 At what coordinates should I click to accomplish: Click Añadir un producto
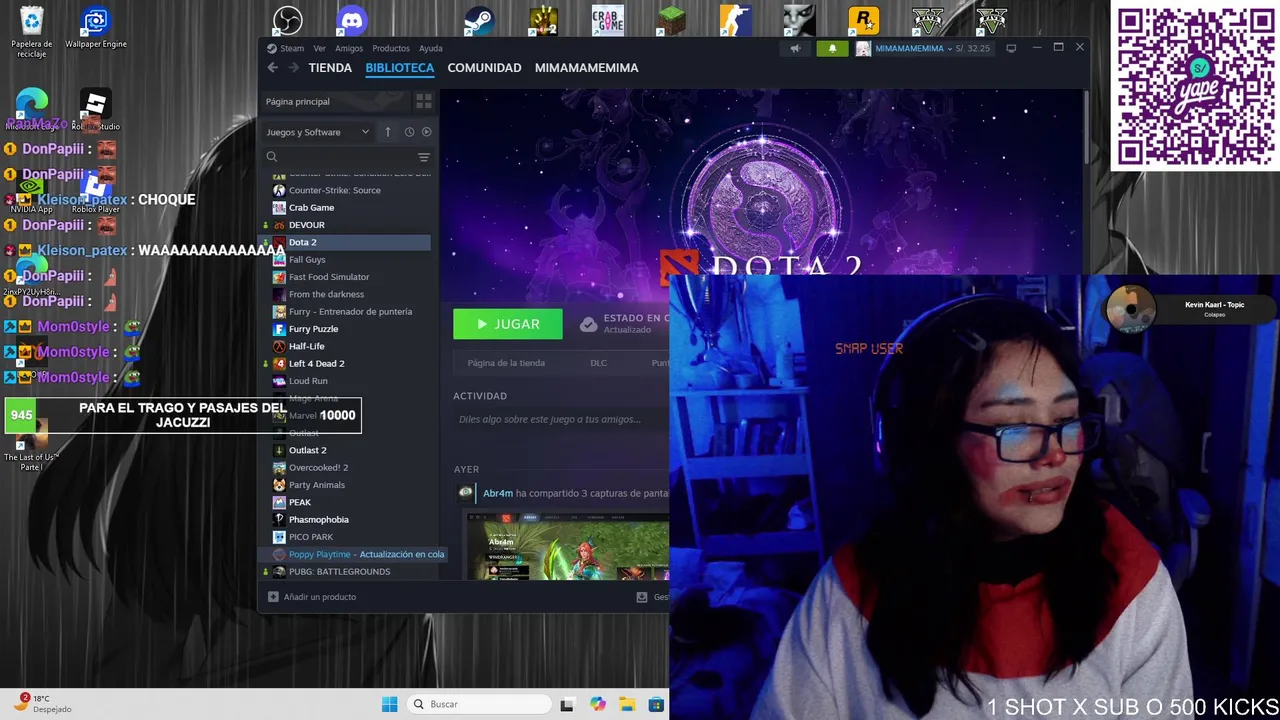320,597
